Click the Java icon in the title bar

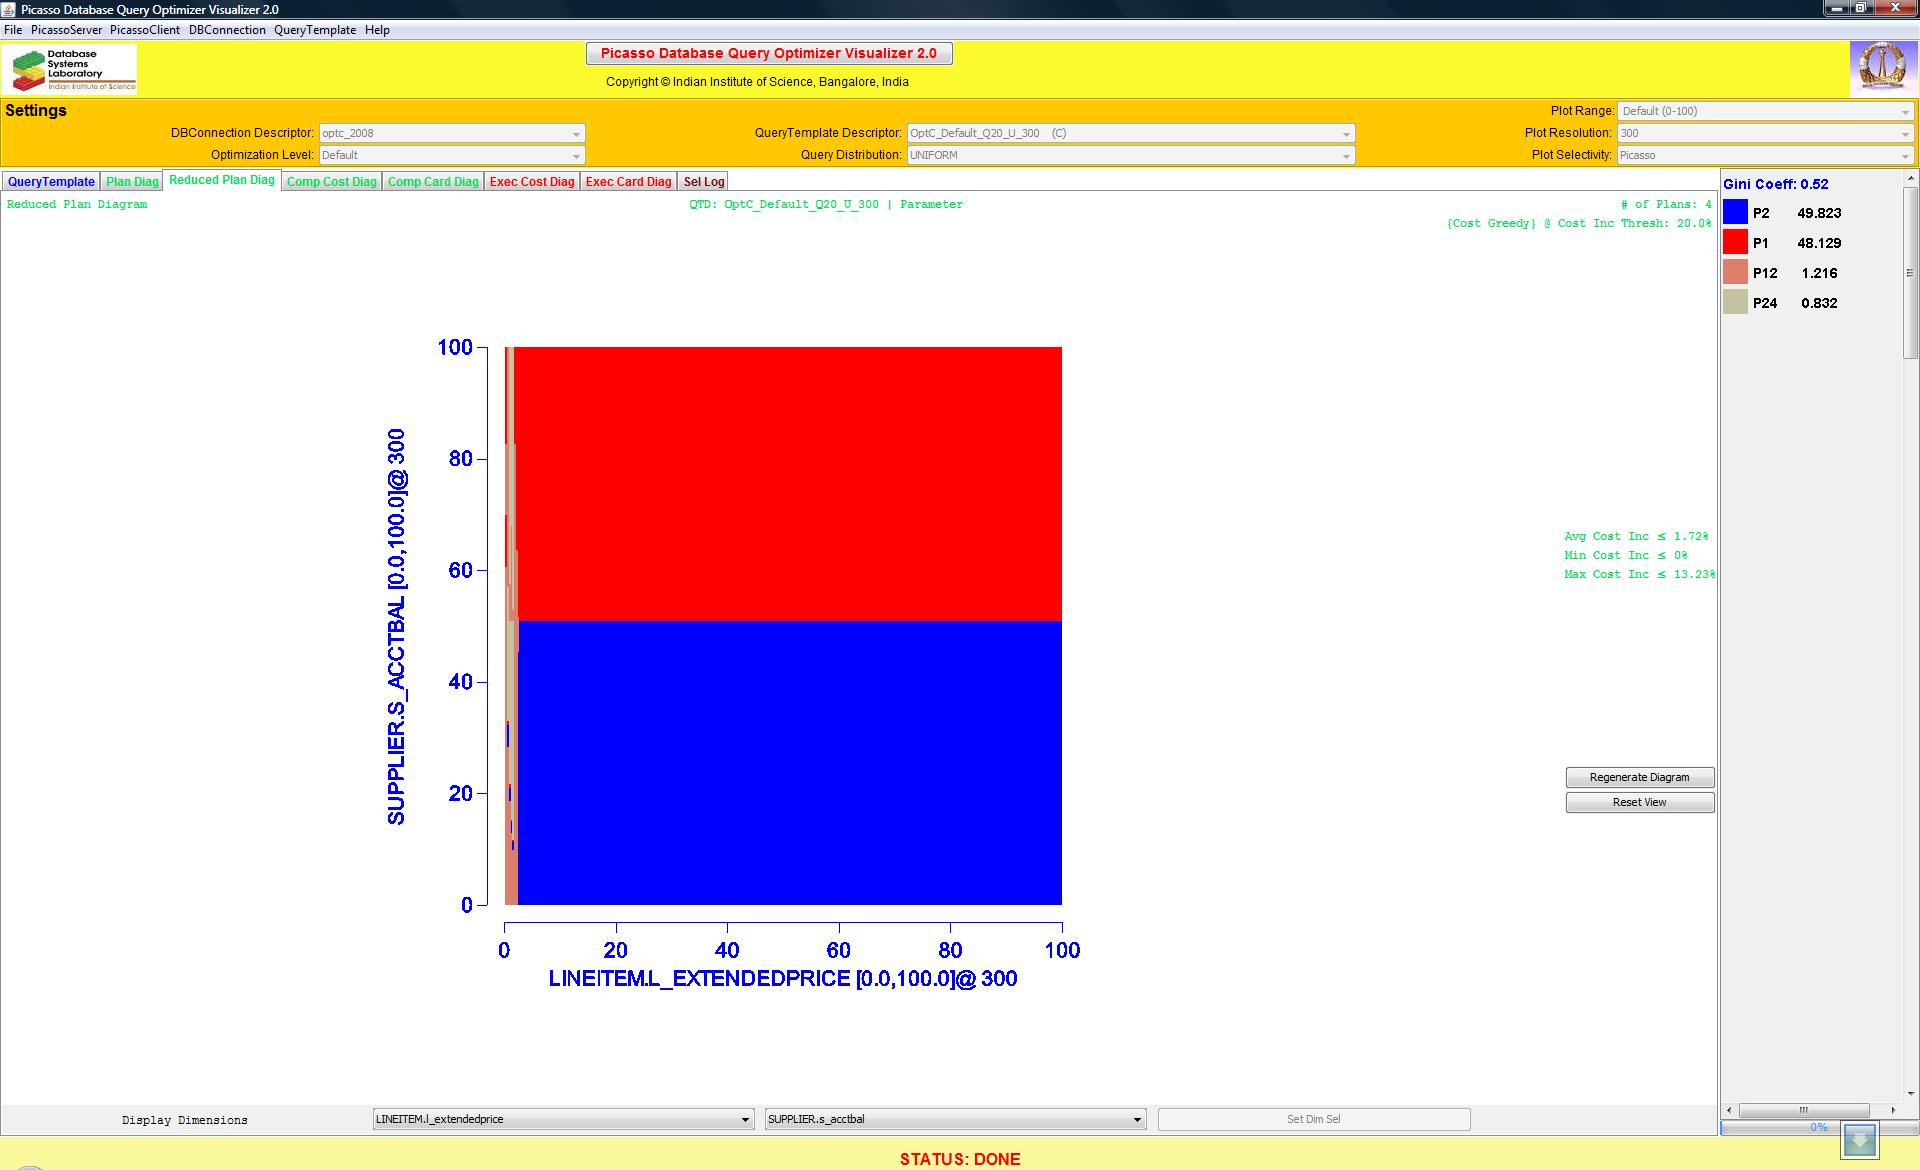(x=9, y=9)
